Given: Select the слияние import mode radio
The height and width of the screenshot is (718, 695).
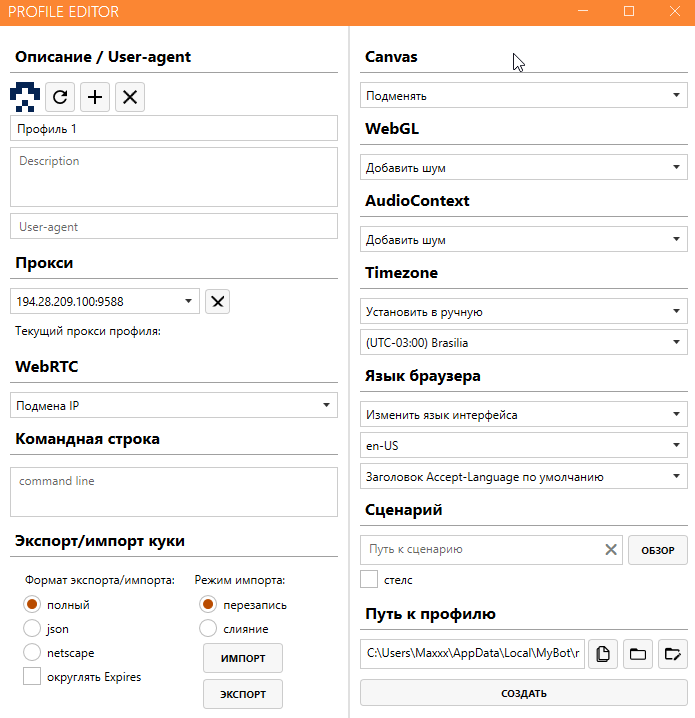Looking at the screenshot, I should tap(208, 628).
